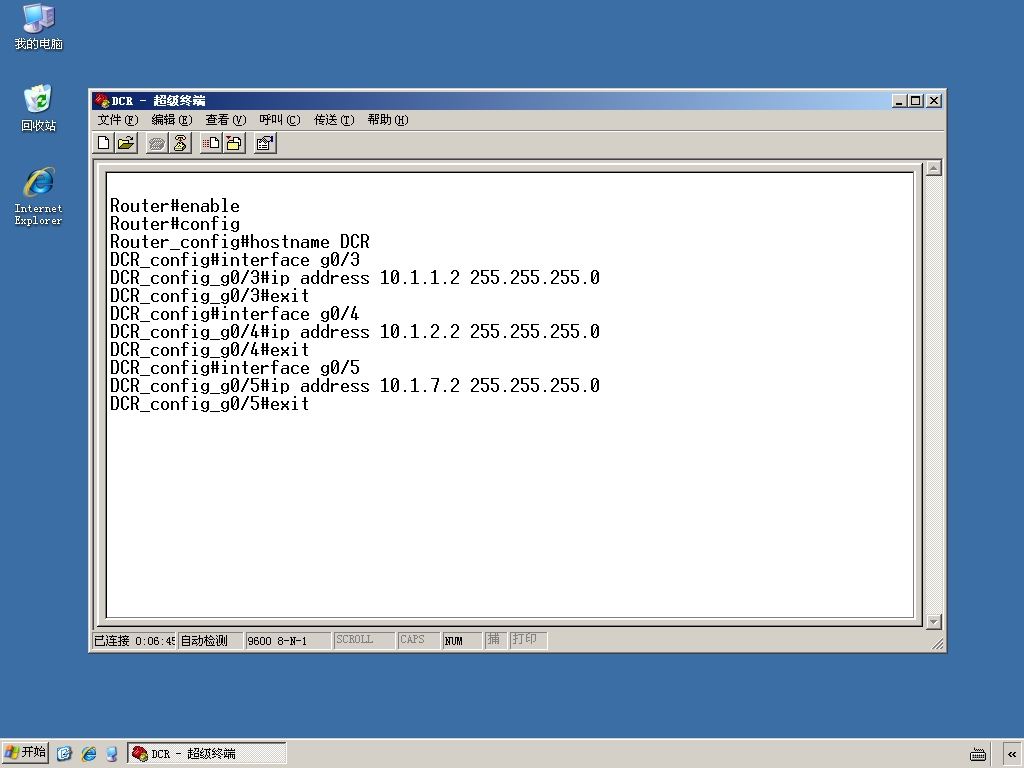Click the interface g0/3 command line

pos(234,260)
